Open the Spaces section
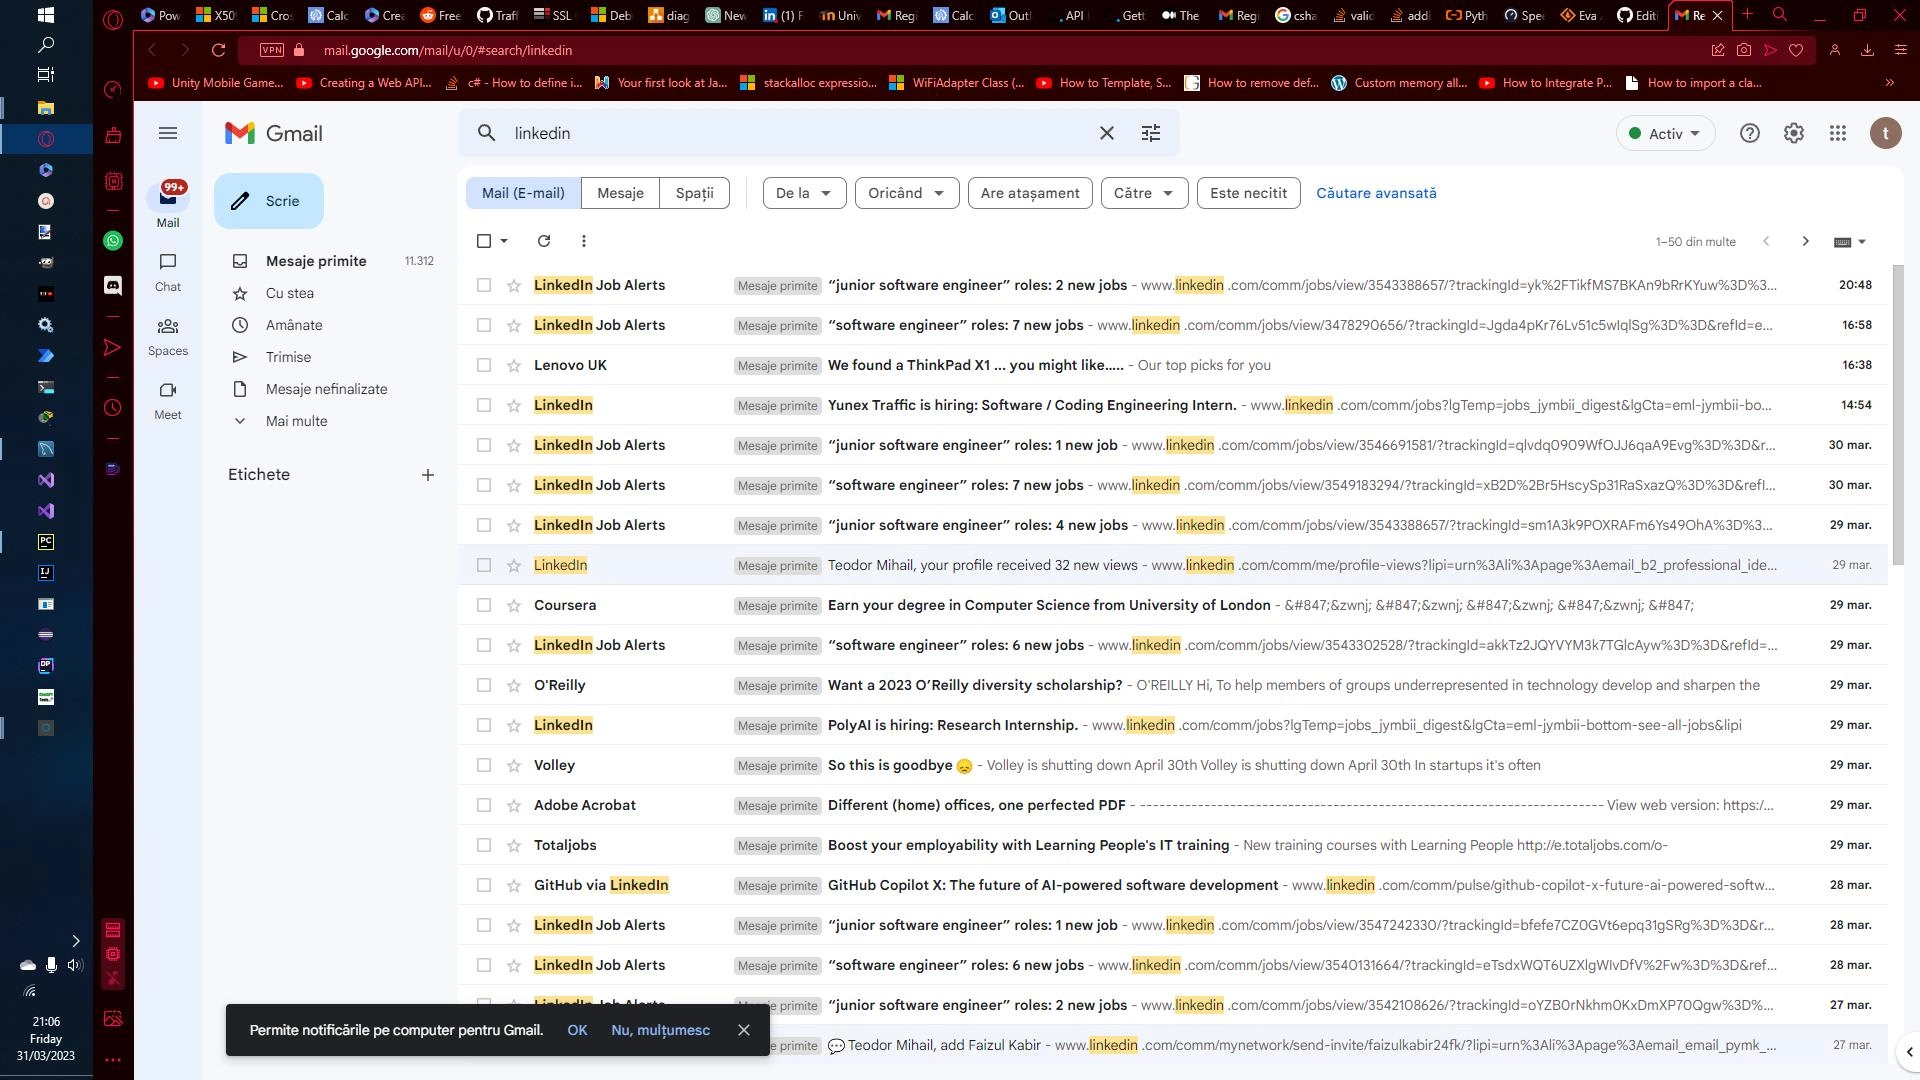Screen dimensions: 1920x1080 click(168, 337)
